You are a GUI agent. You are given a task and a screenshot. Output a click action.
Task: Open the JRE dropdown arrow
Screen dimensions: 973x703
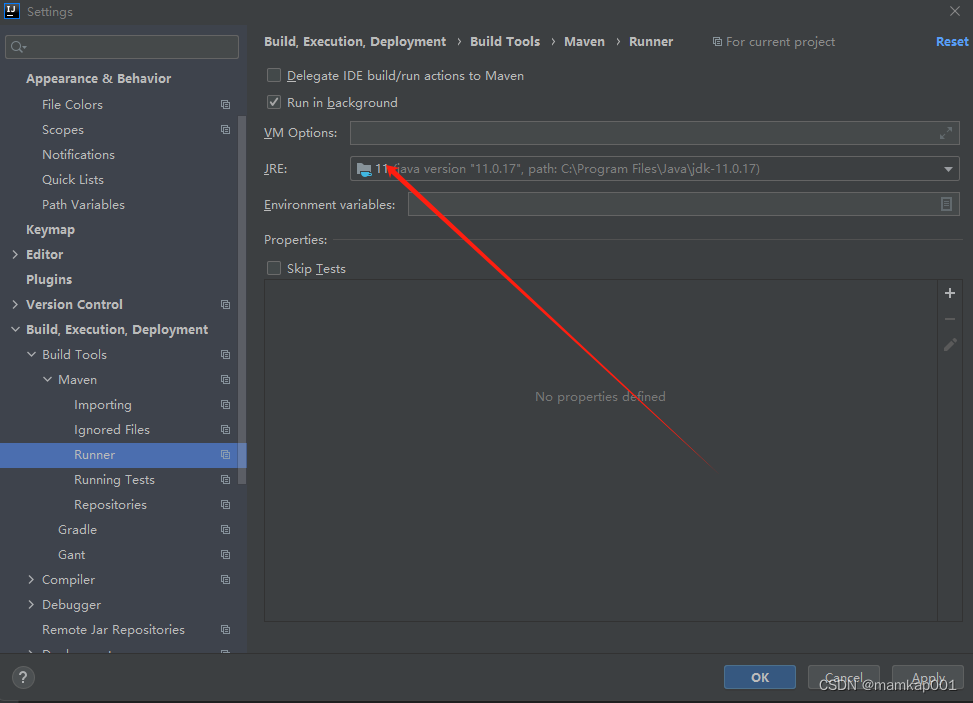click(x=948, y=169)
